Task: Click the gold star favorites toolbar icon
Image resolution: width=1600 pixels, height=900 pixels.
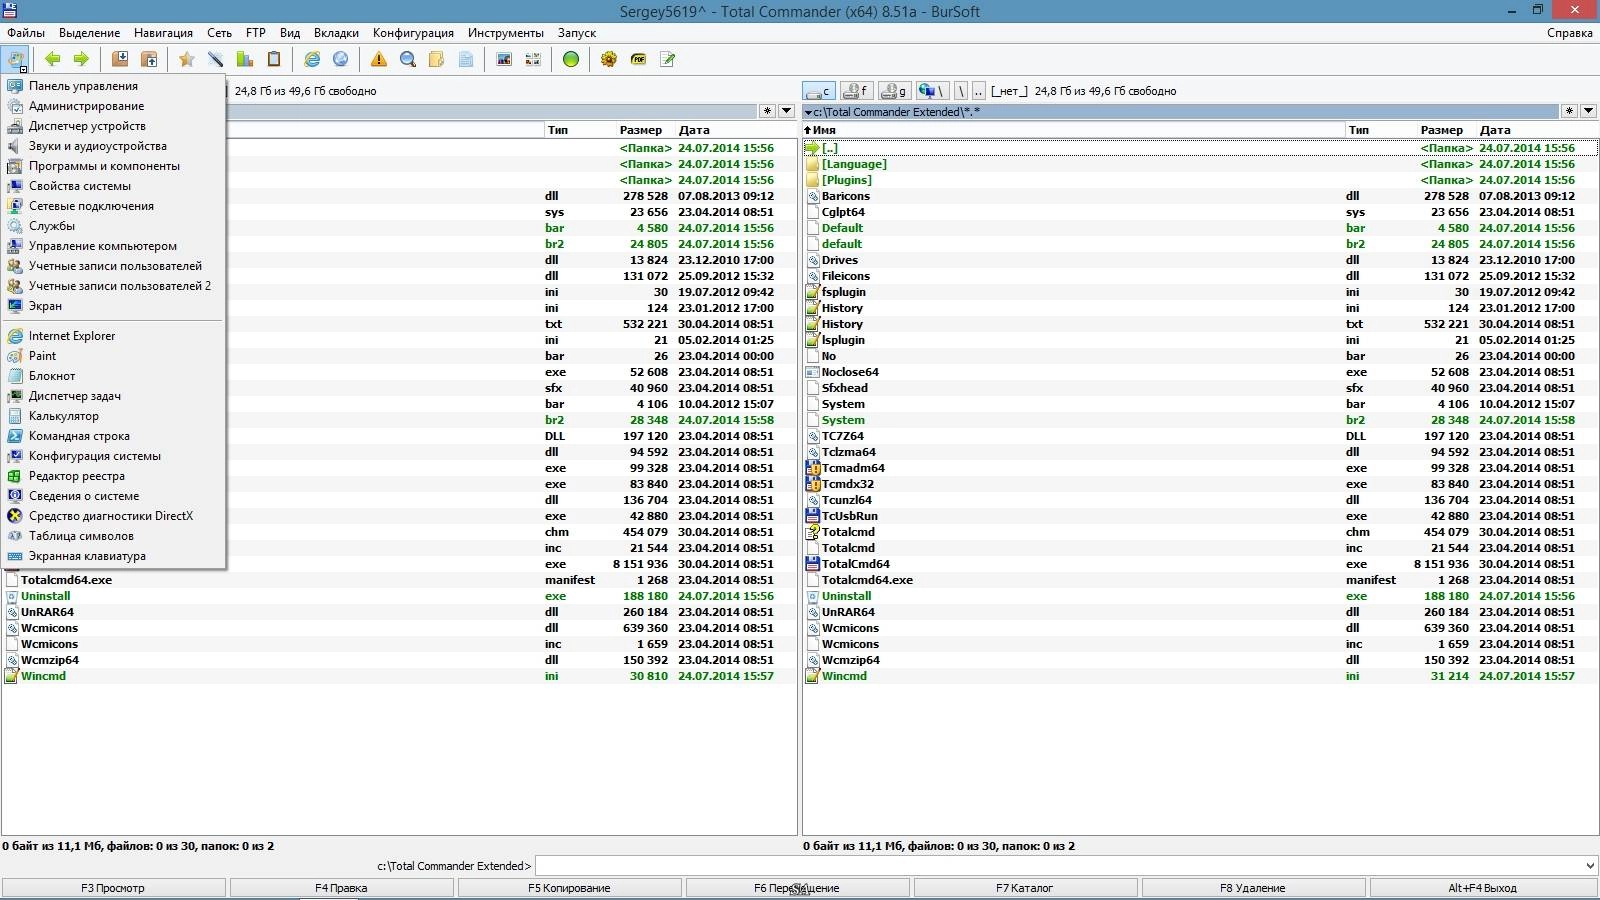Action: coord(186,59)
